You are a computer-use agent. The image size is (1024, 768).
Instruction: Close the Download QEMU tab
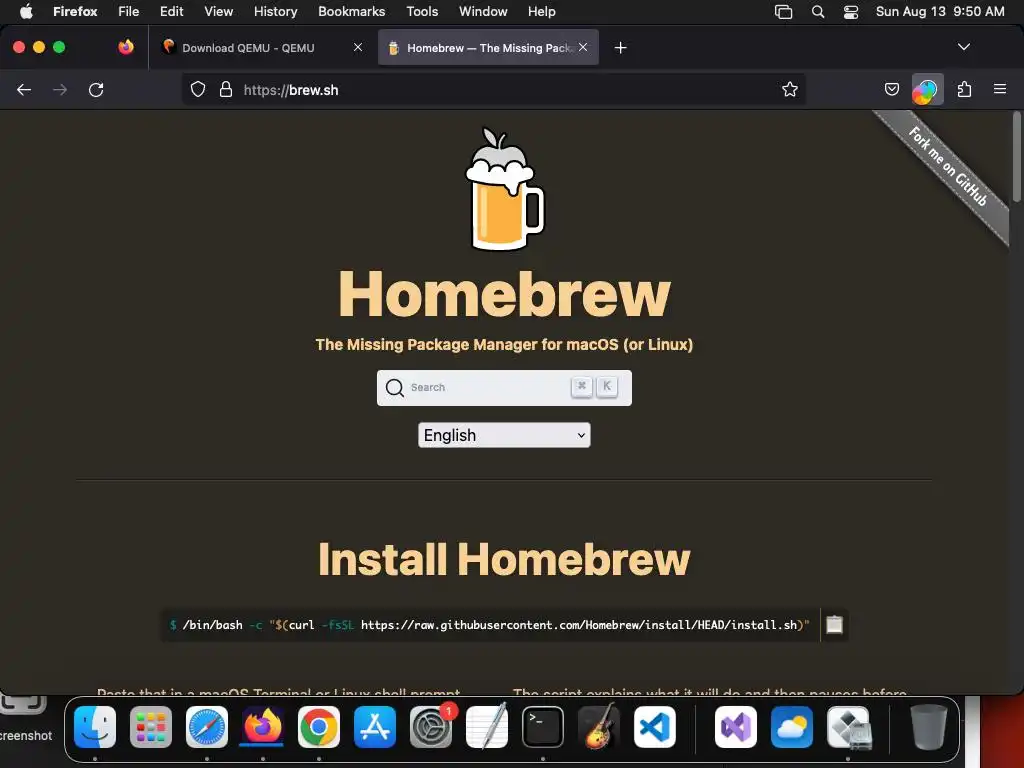click(358, 47)
